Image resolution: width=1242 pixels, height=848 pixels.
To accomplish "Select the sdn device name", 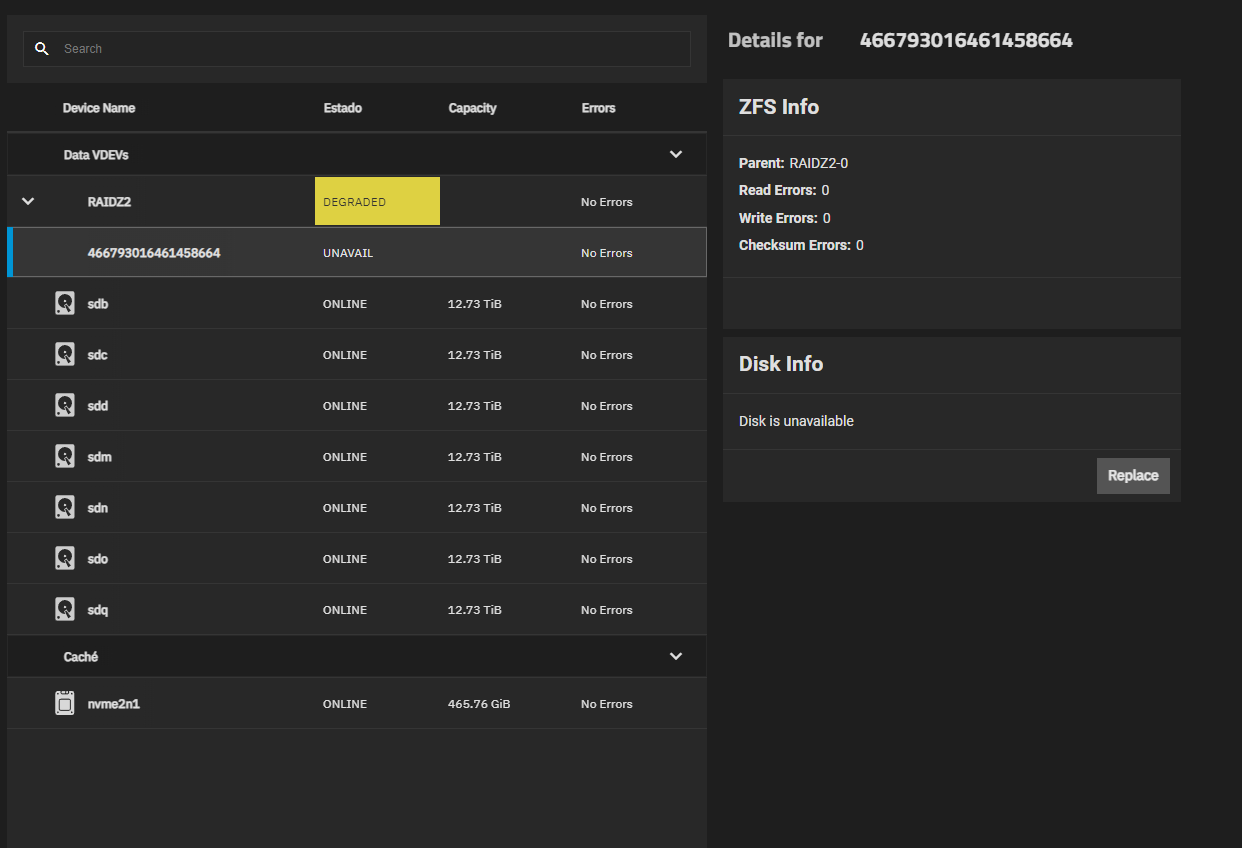I will point(98,508).
